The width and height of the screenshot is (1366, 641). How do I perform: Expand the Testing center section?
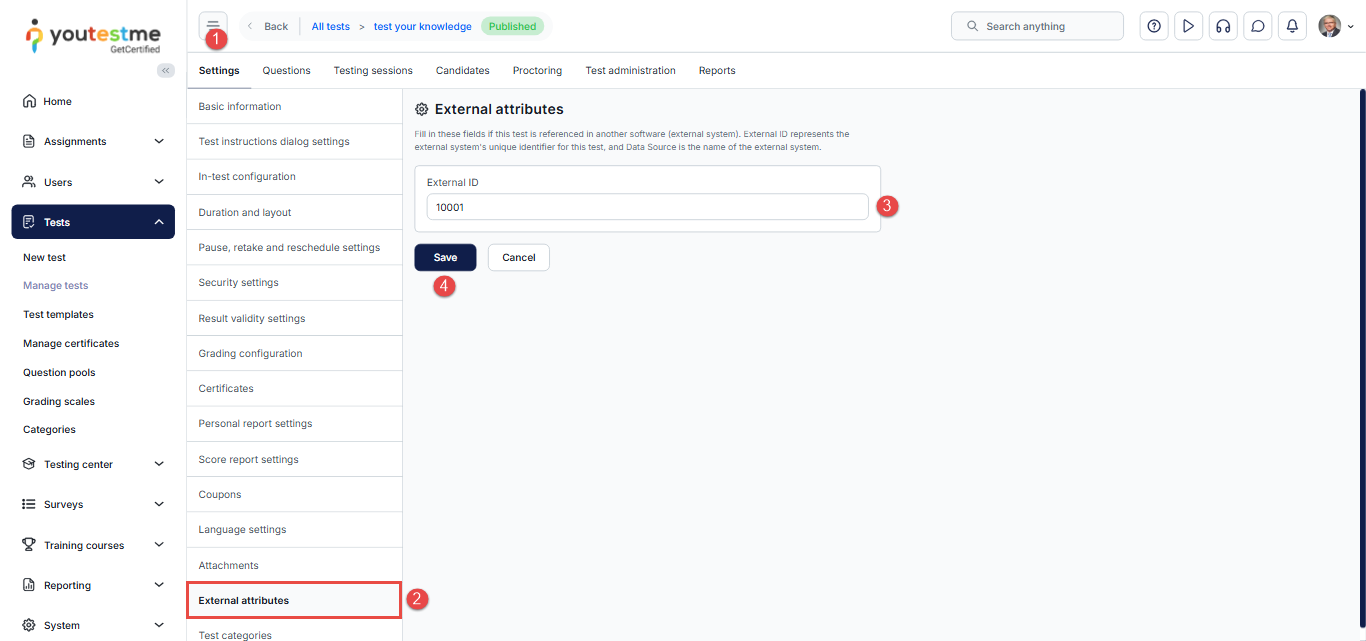pos(93,464)
